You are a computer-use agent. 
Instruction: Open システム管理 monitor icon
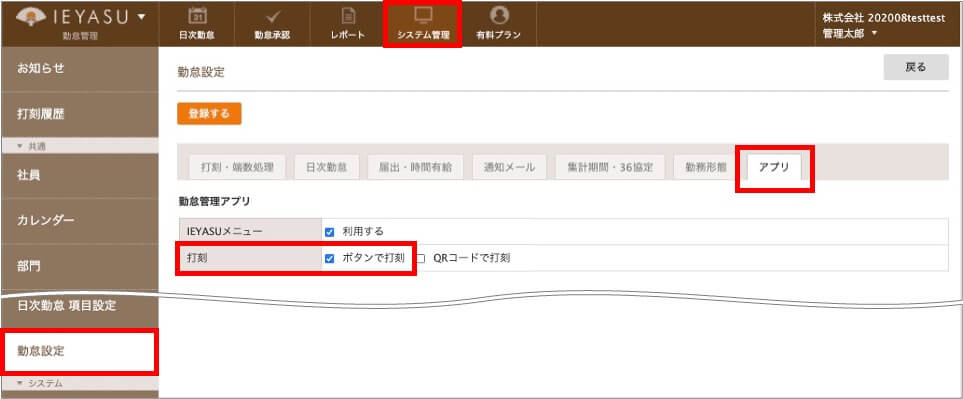pos(423,15)
